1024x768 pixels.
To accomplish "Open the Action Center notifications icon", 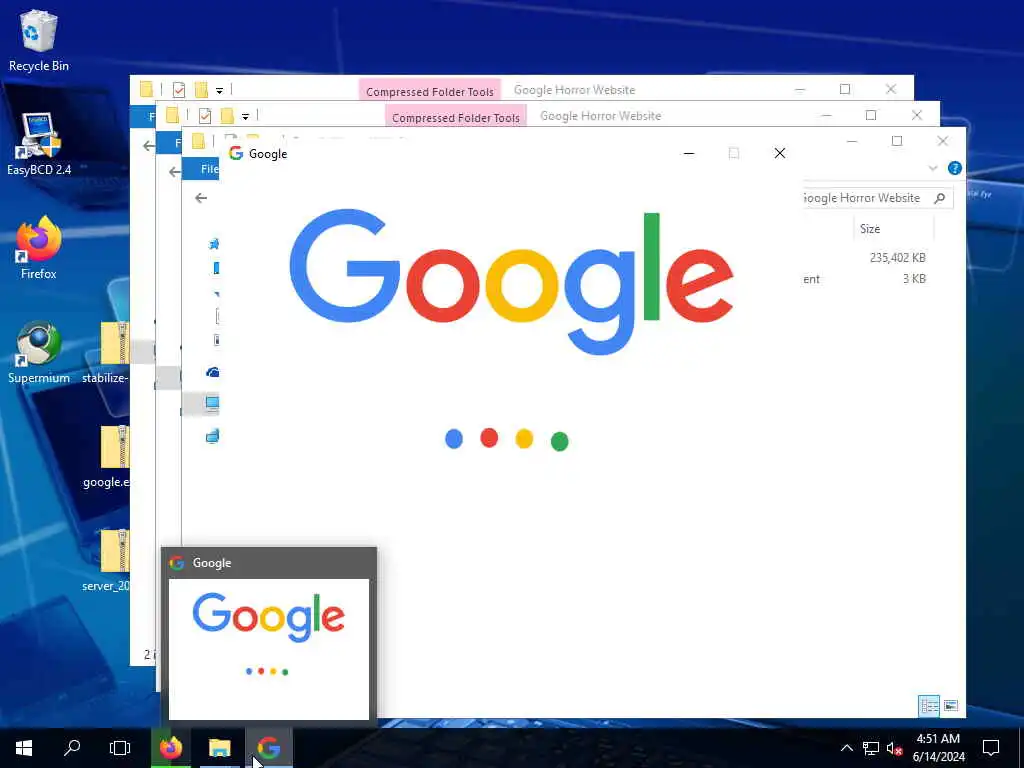I will (x=991, y=748).
